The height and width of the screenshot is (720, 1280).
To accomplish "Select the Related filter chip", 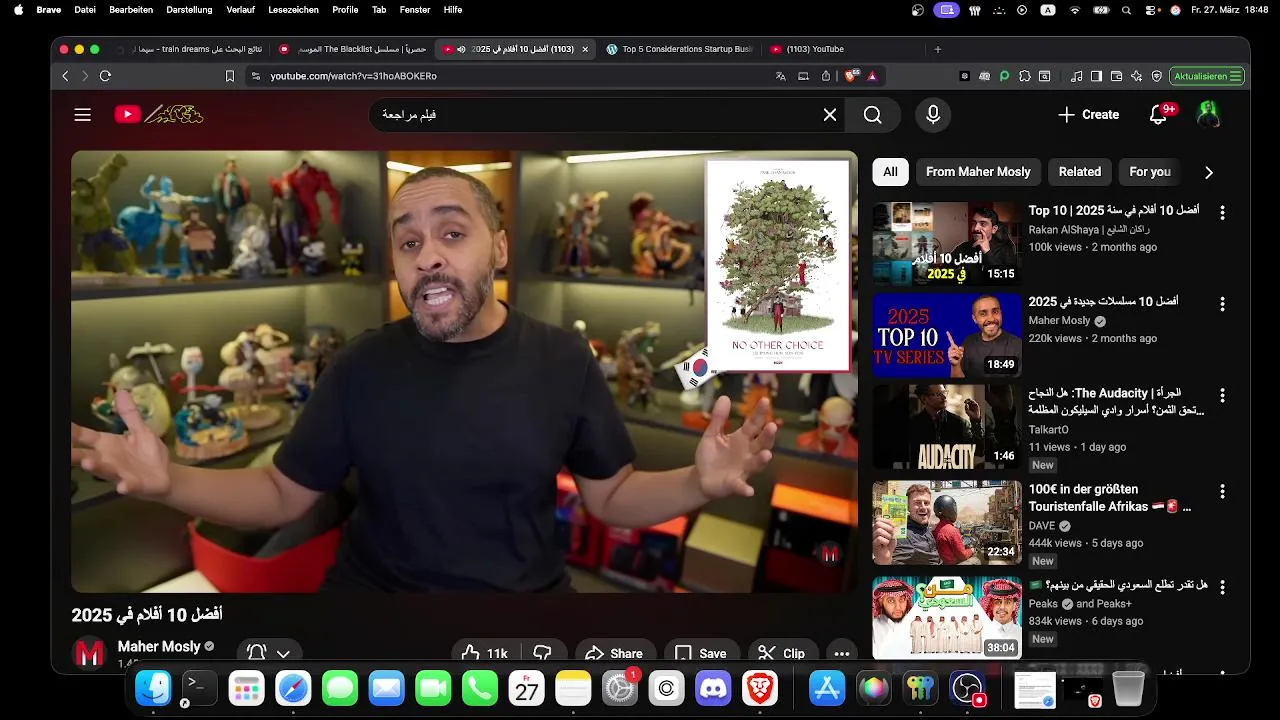I will pyautogui.click(x=1080, y=172).
